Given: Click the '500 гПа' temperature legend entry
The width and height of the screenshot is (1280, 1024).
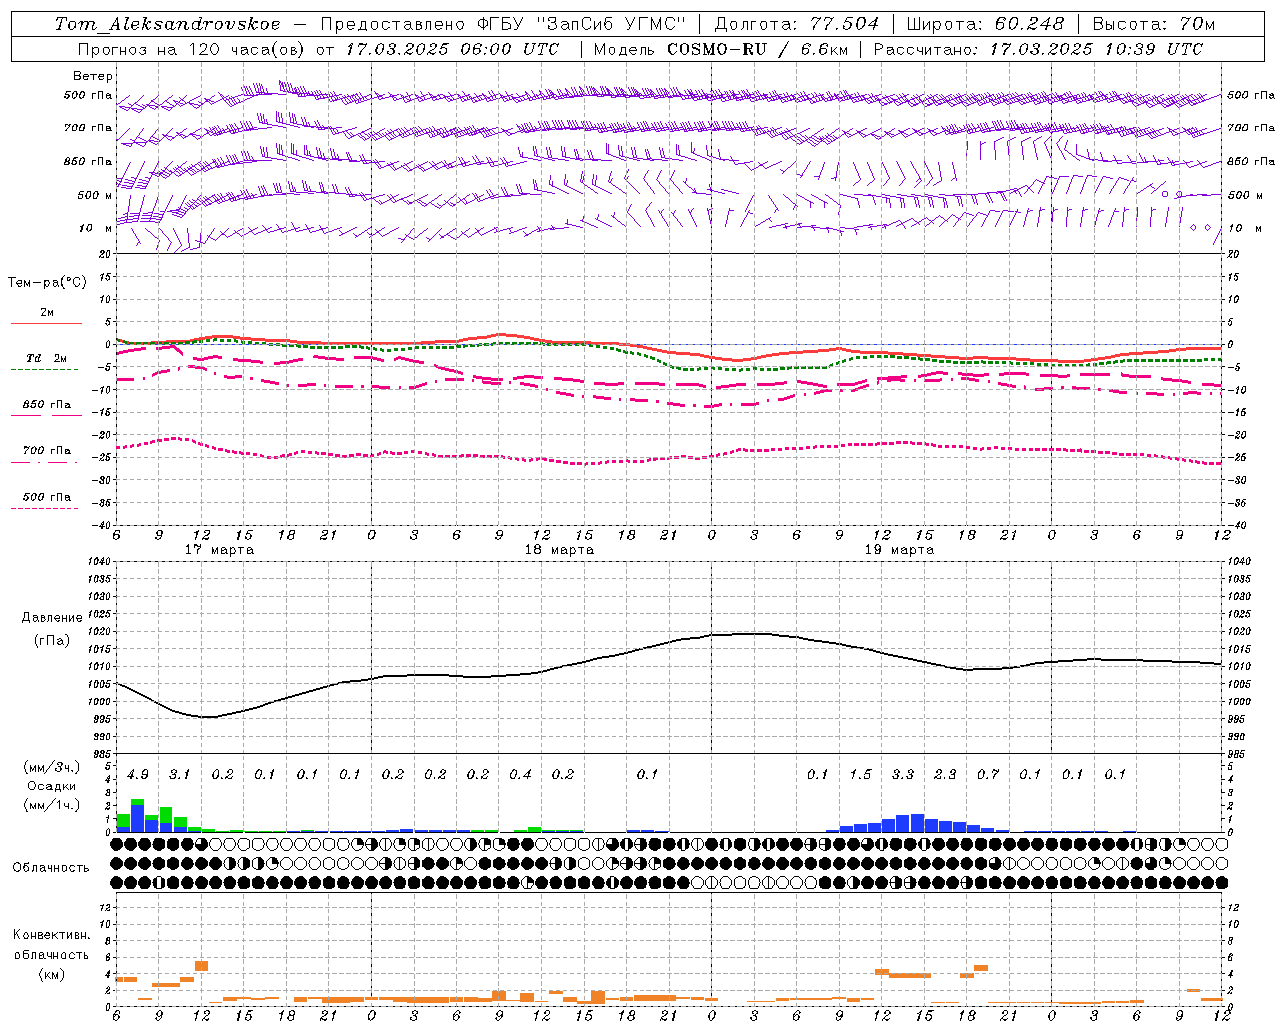Looking at the screenshot, I should click(47, 496).
